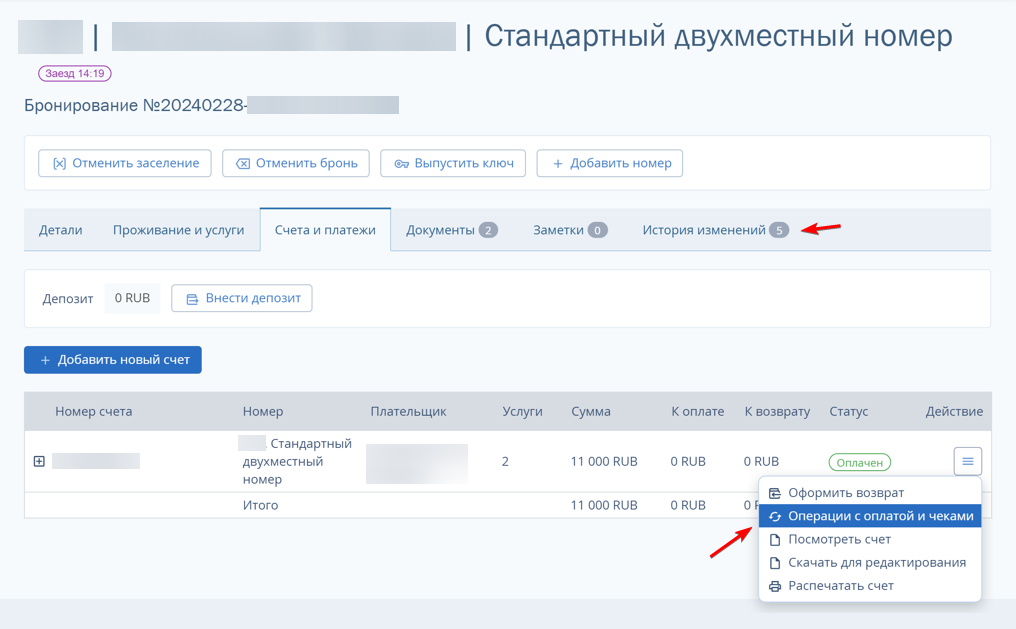Click the Заметки count badge 0
This screenshot has height=629, width=1016.
click(597, 230)
